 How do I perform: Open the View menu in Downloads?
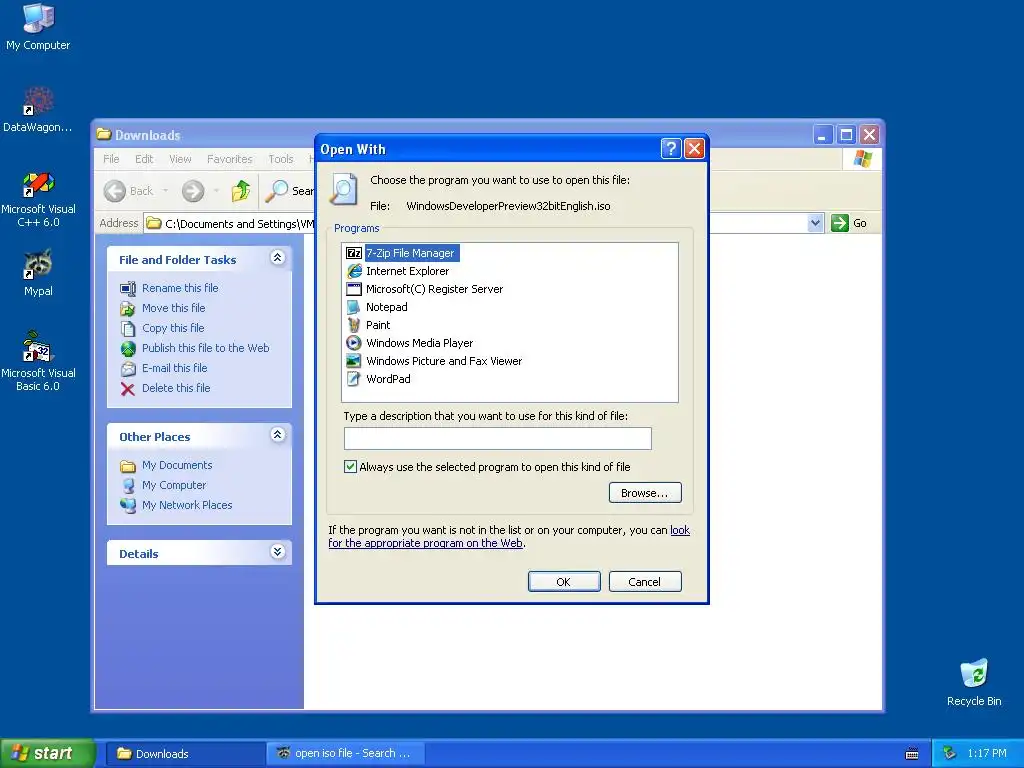click(180, 159)
